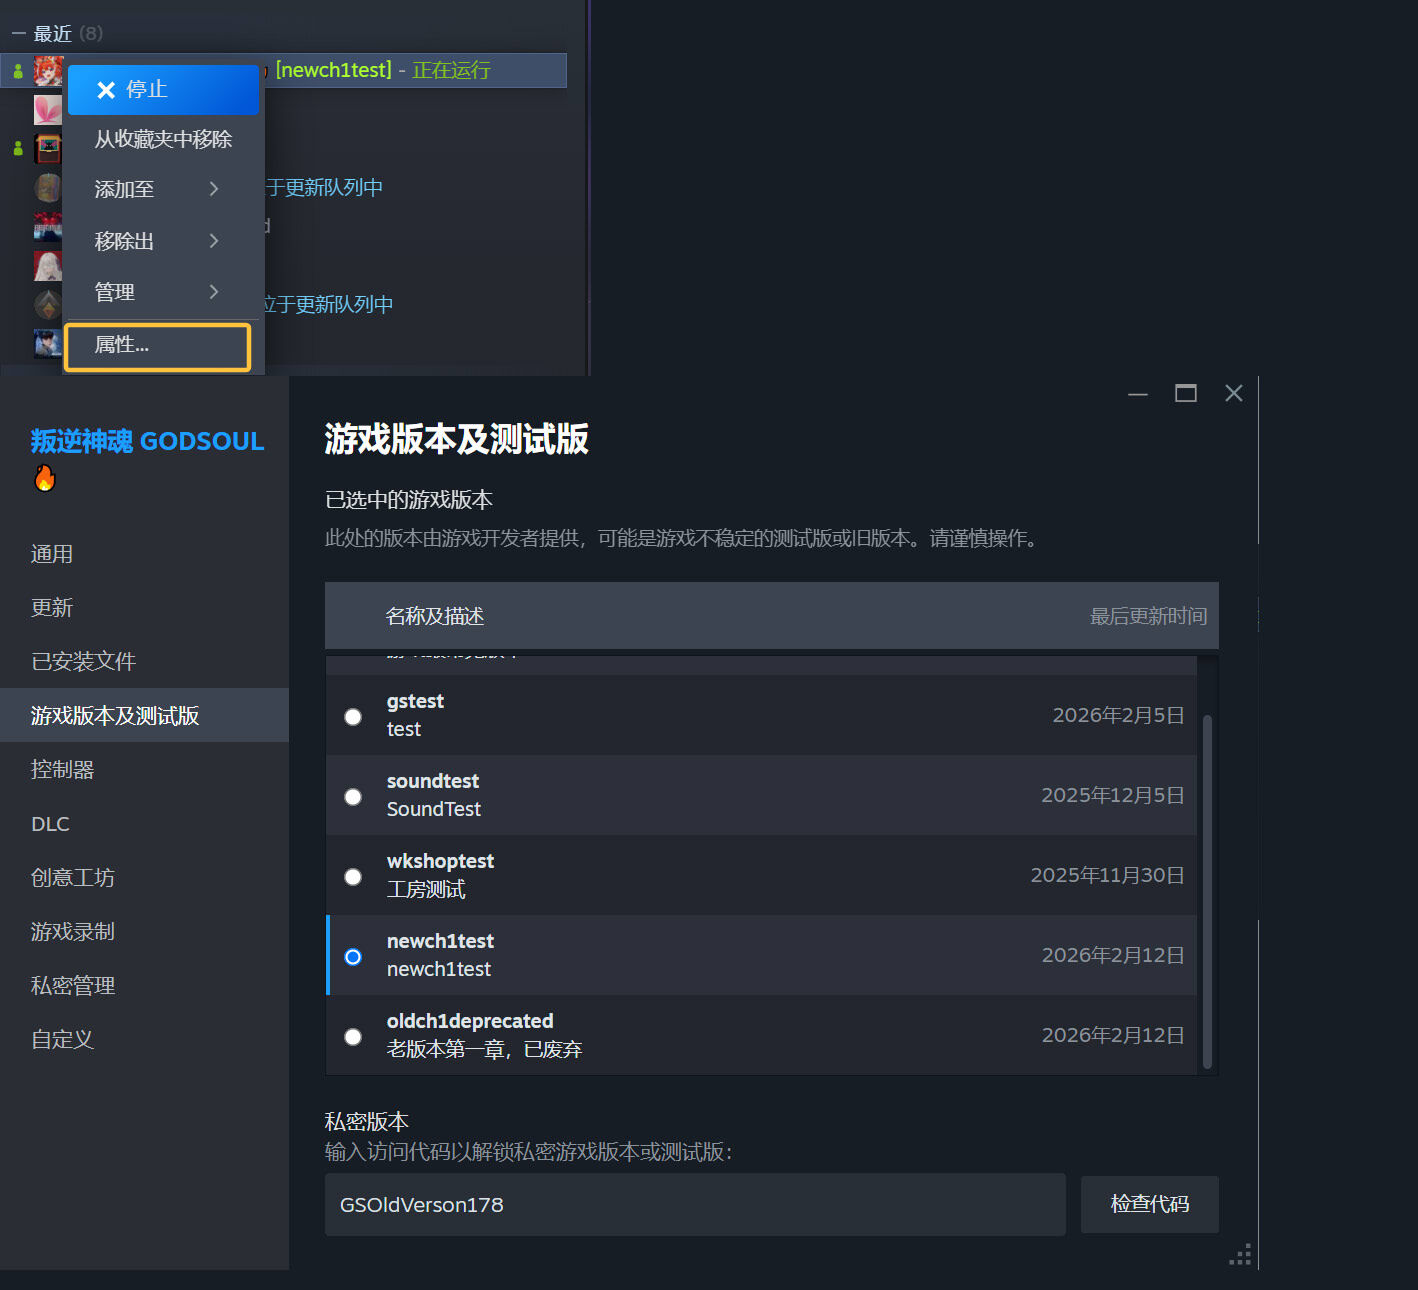
Task: Open the 游戏录制 tab
Action: [x=144, y=932]
